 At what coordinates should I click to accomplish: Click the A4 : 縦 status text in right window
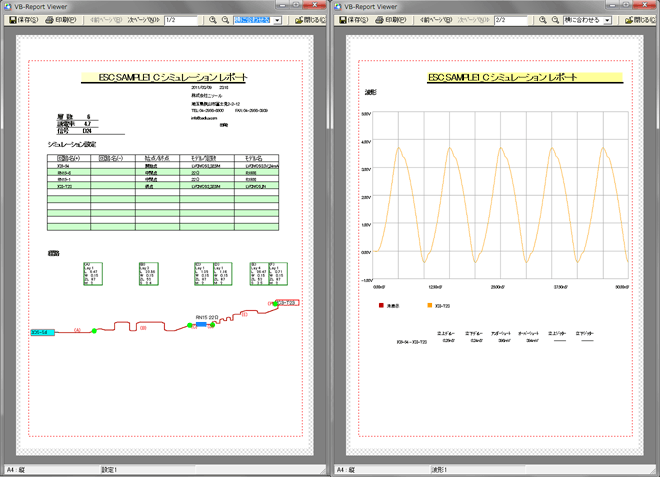point(345,469)
